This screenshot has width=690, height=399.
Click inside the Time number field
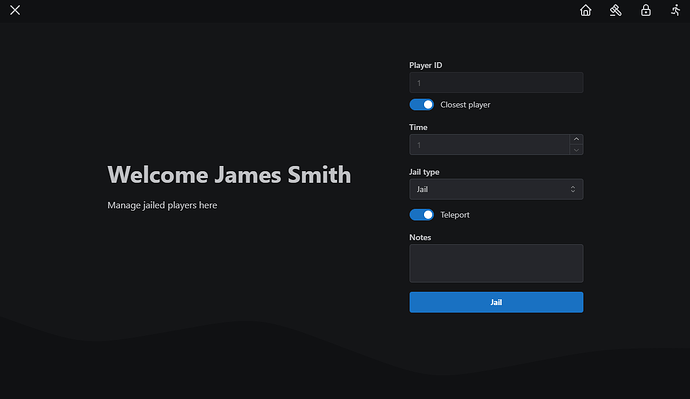tap(489, 145)
